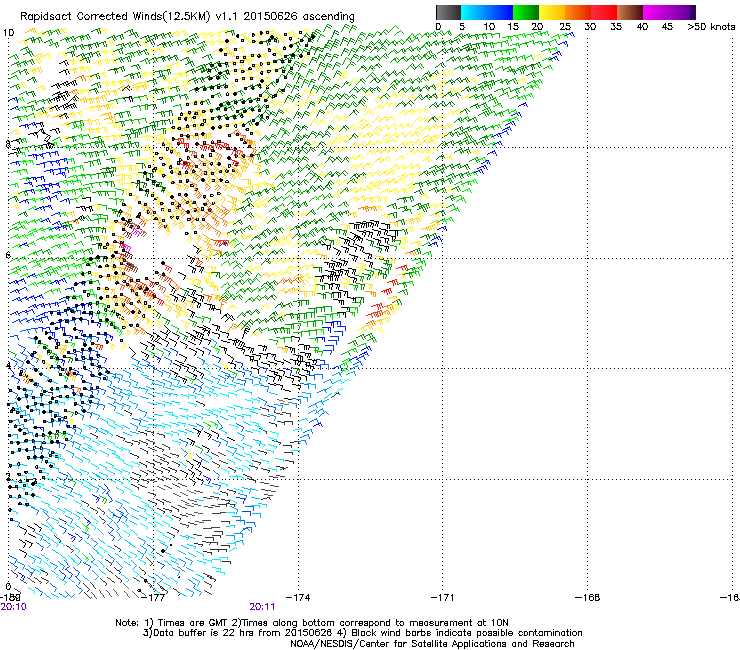The width and height of the screenshot is (740, 650).
Task: Click the '>50 knots' legend label
Action: [711, 27]
